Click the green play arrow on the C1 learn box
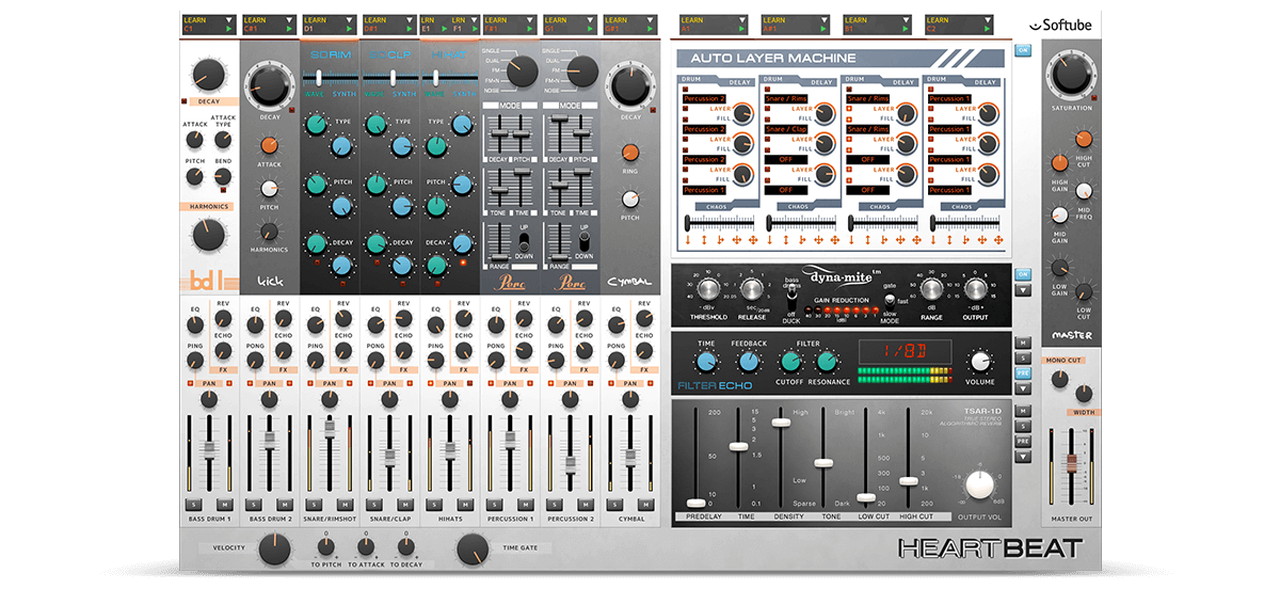Image resolution: width=1280 pixels, height=589 pixels. 231,29
